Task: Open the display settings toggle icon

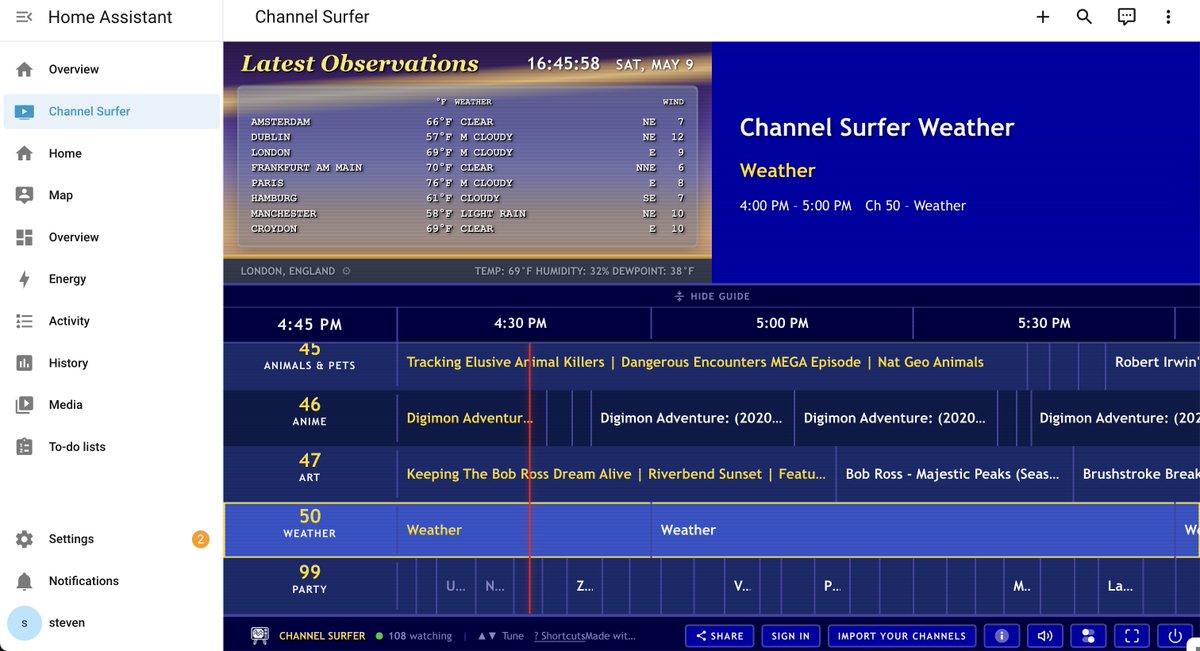Action: [1088, 636]
